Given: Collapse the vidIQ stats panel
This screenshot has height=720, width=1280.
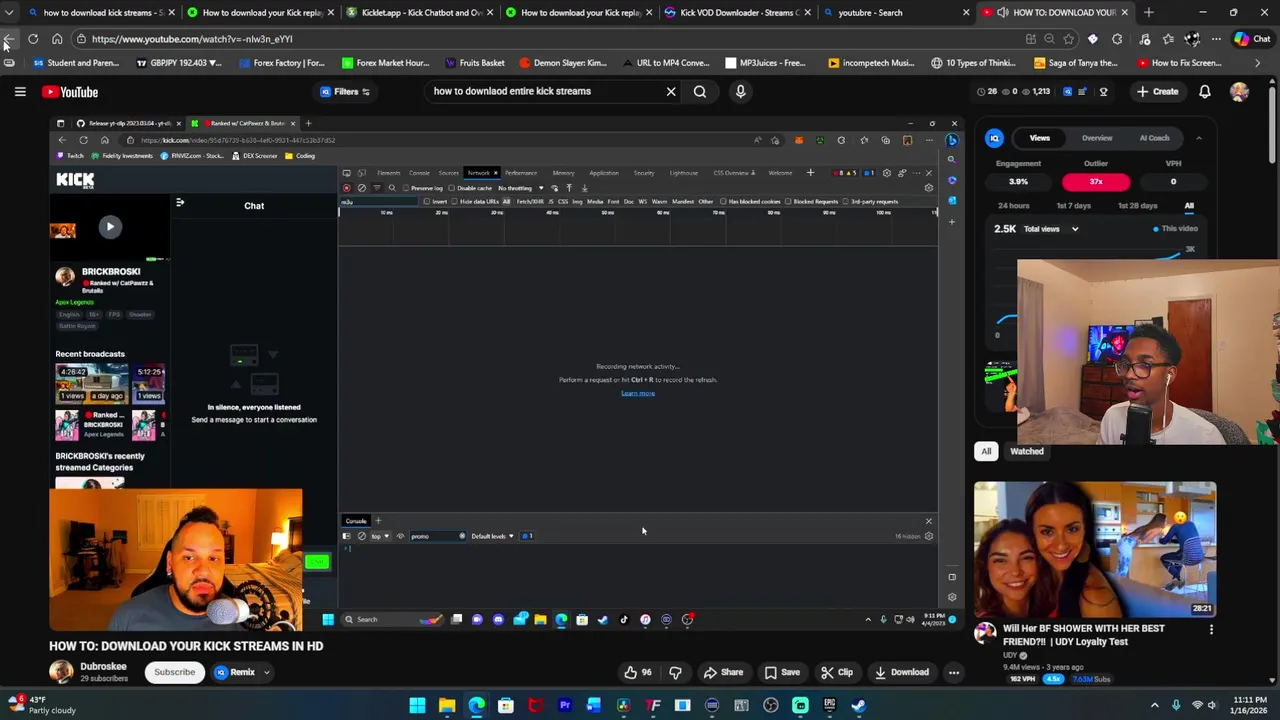Looking at the screenshot, I should click(1199, 138).
